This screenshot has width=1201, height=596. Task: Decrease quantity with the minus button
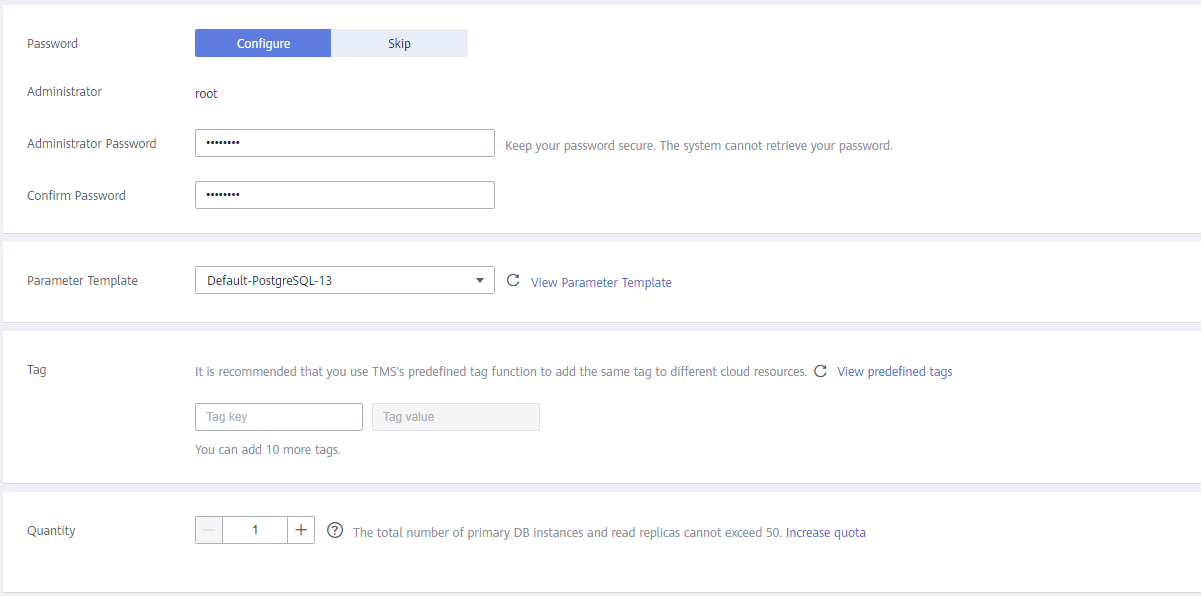[209, 530]
